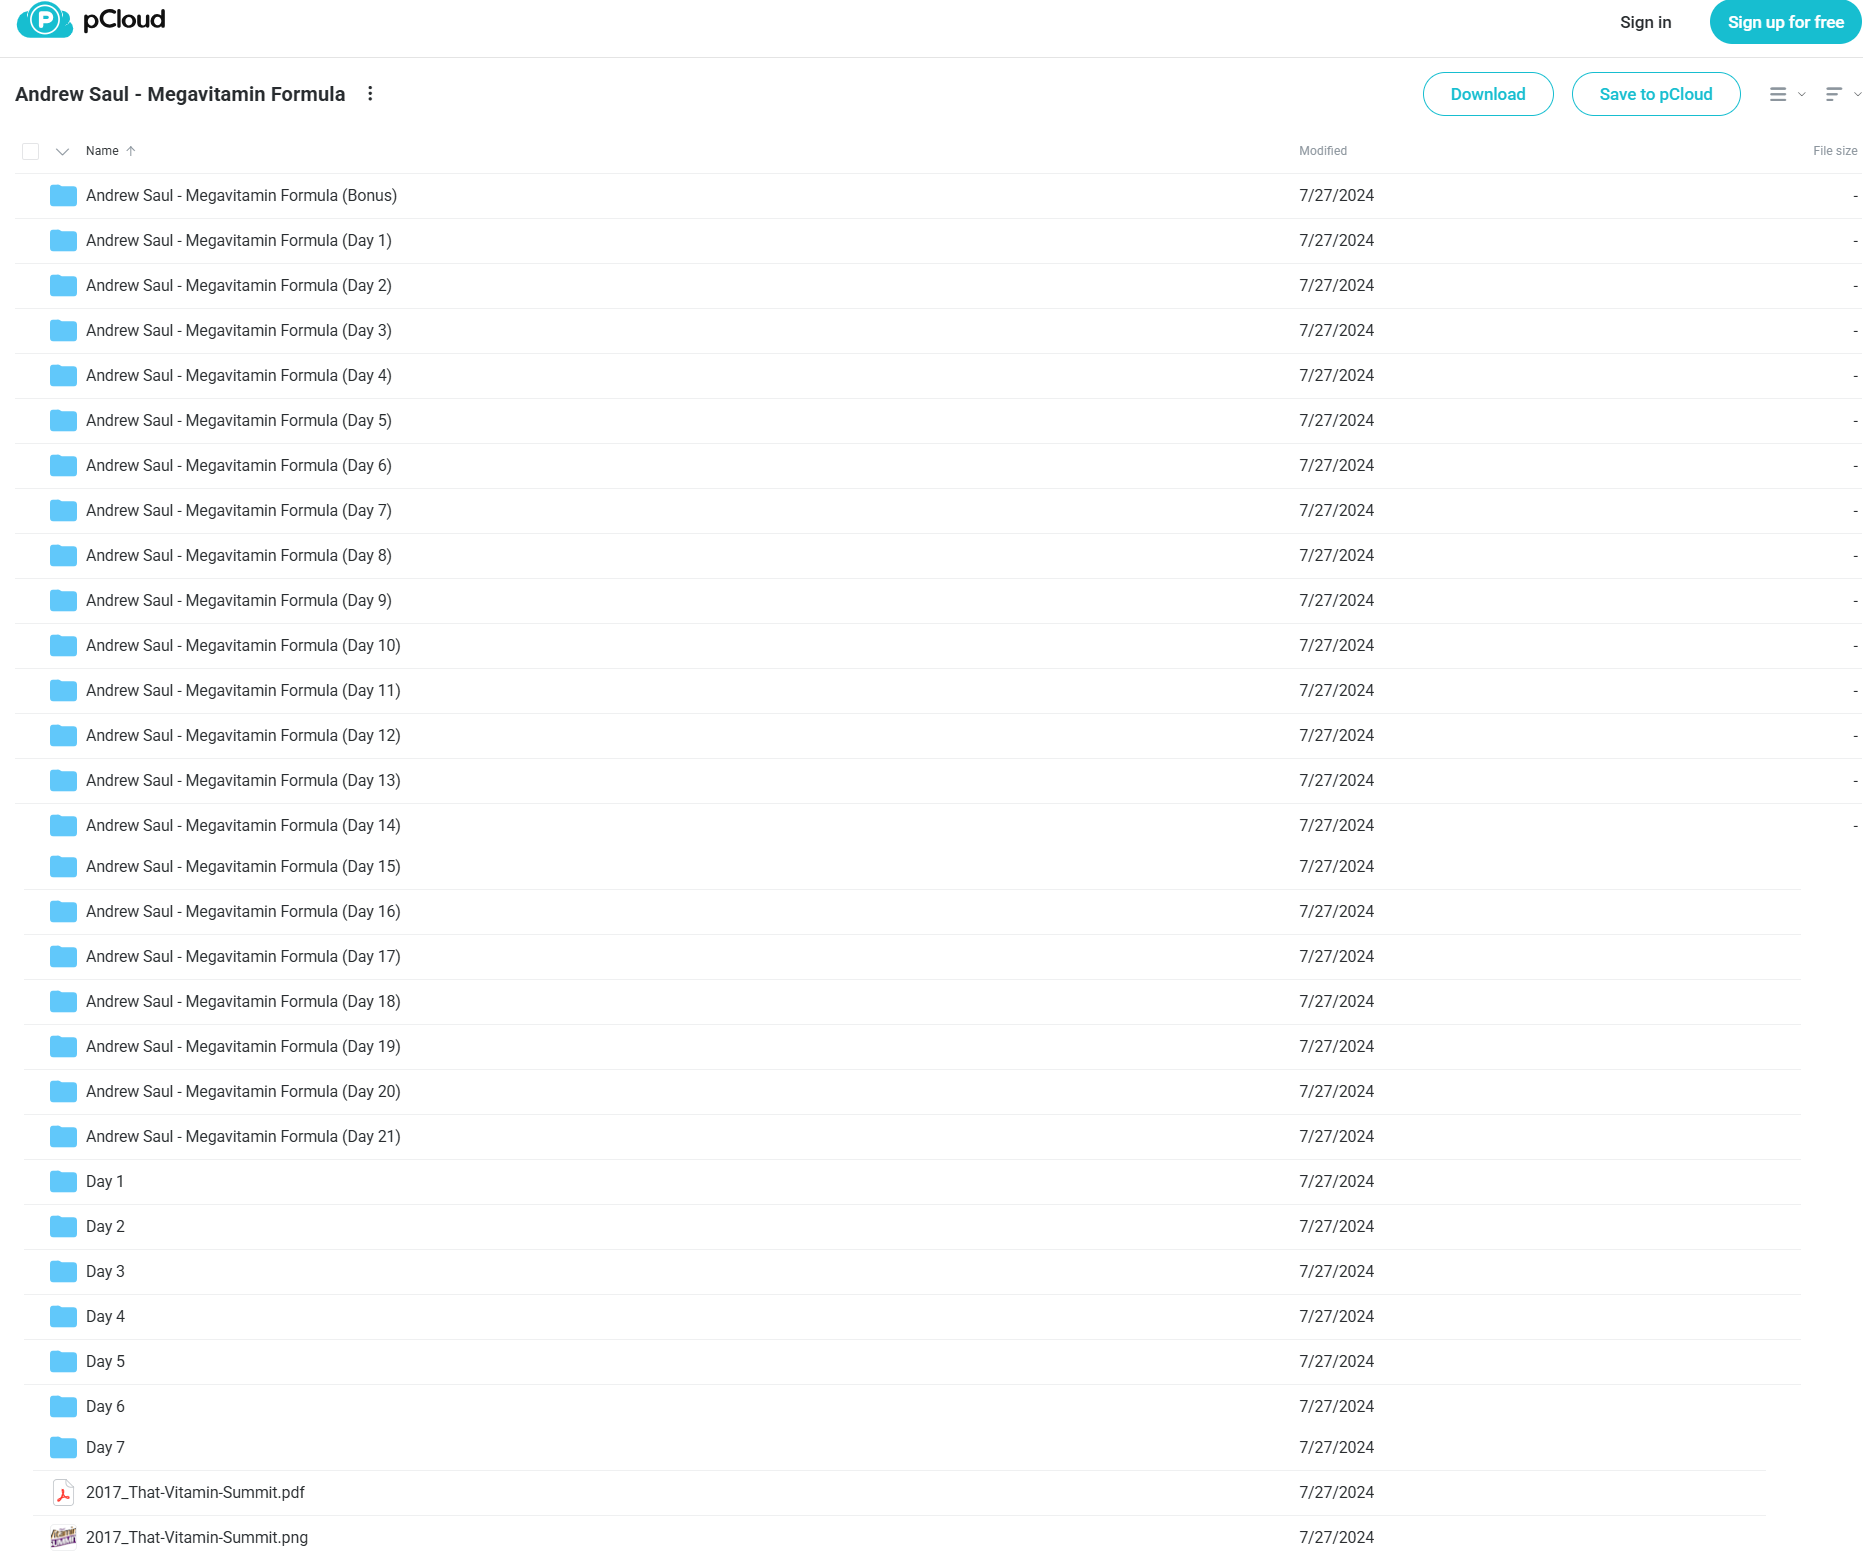Open Andrew Saul - Megavitamin Formula (Day 16)
The height and width of the screenshot is (1557, 1863).
coord(243,911)
